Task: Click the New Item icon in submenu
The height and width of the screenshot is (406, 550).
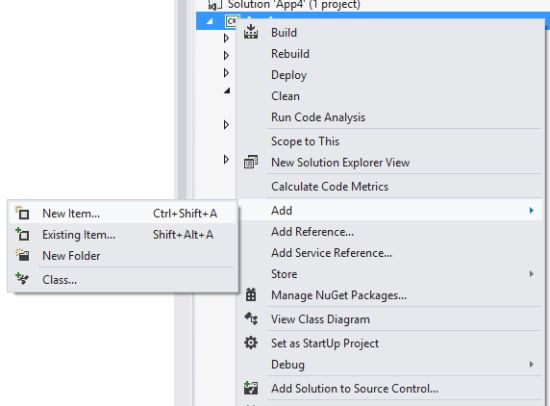Action: coord(22,213)
